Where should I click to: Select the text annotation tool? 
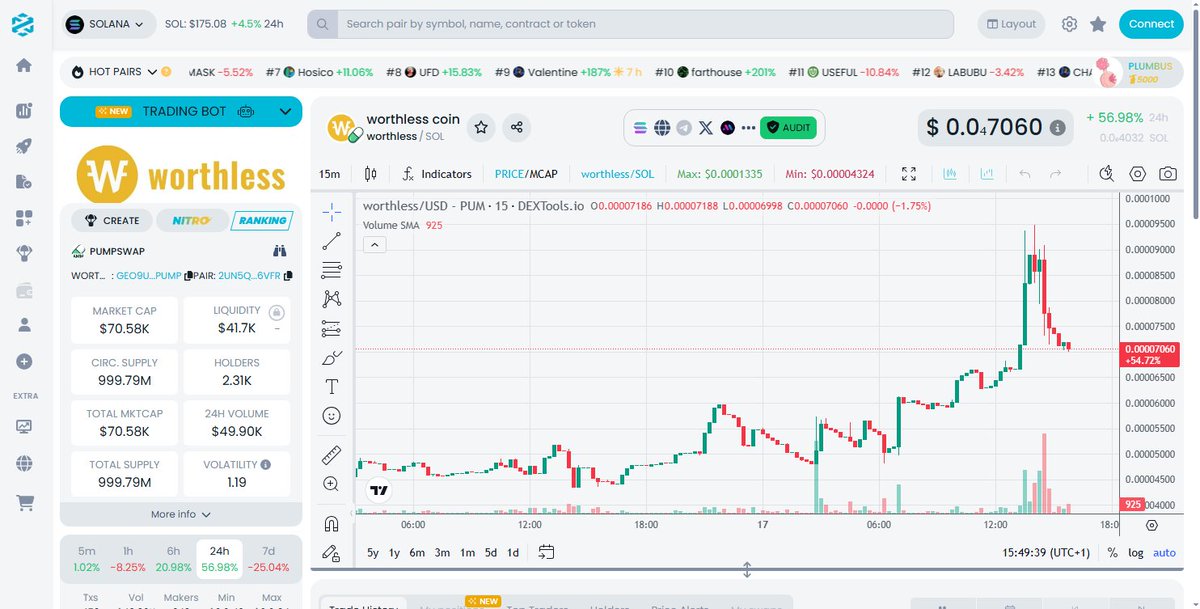332,386
